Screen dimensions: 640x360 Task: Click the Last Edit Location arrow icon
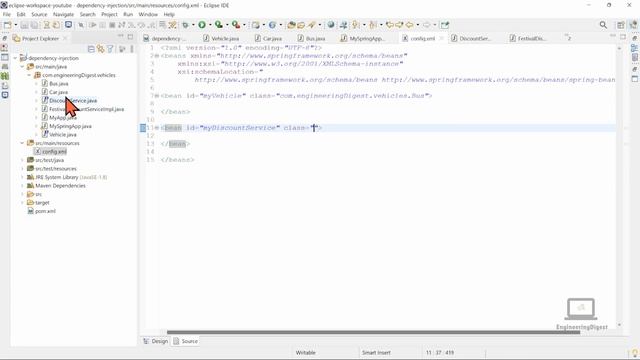point(389,25)
